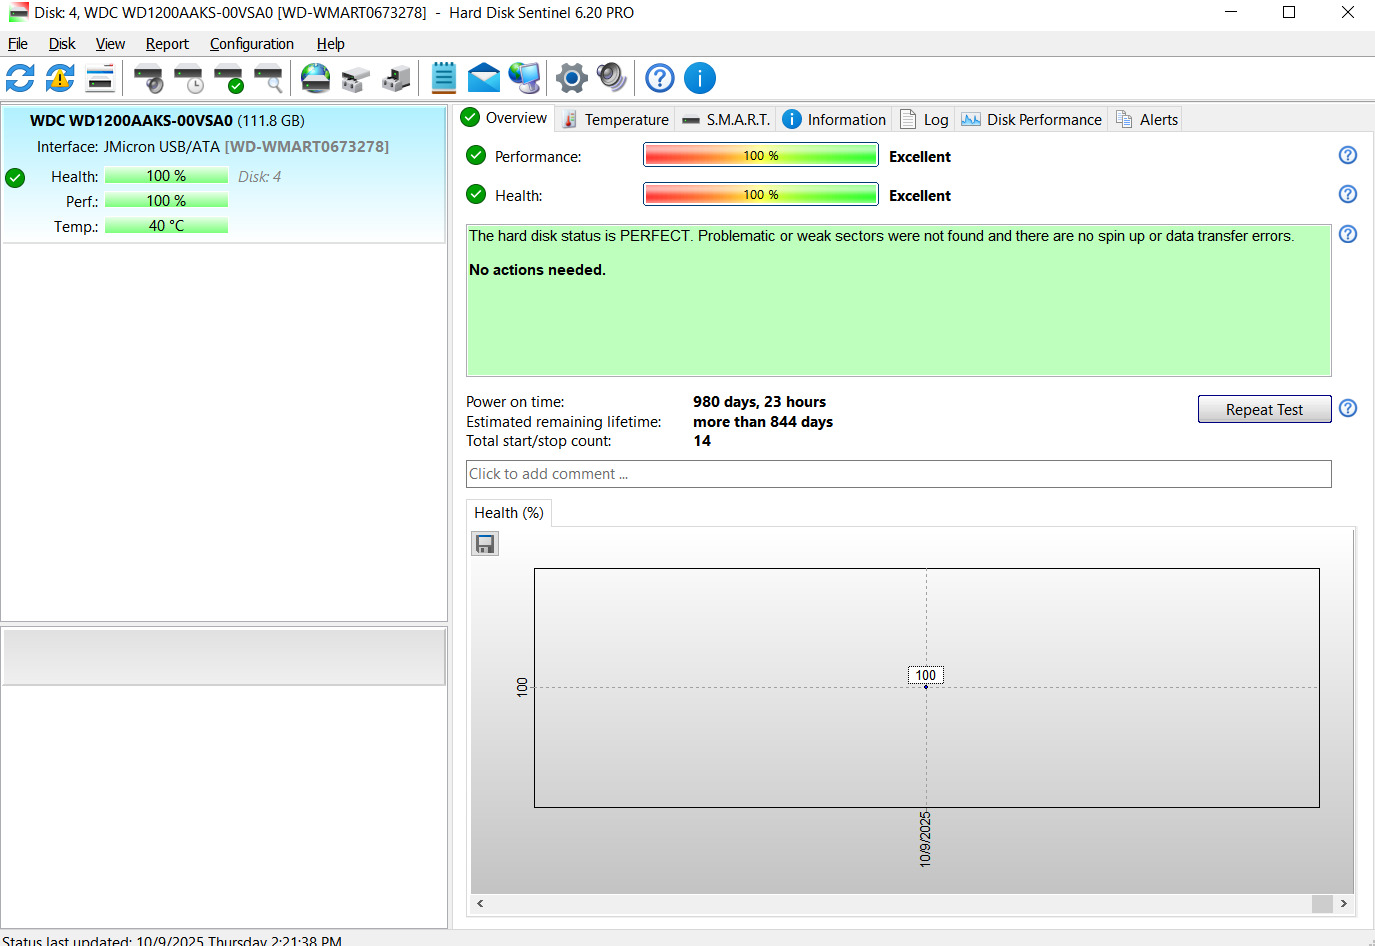Open the notepad report icon
The height and width of the screenshot is (946, 1375).
pyautogui.click(x=444, y=78)
